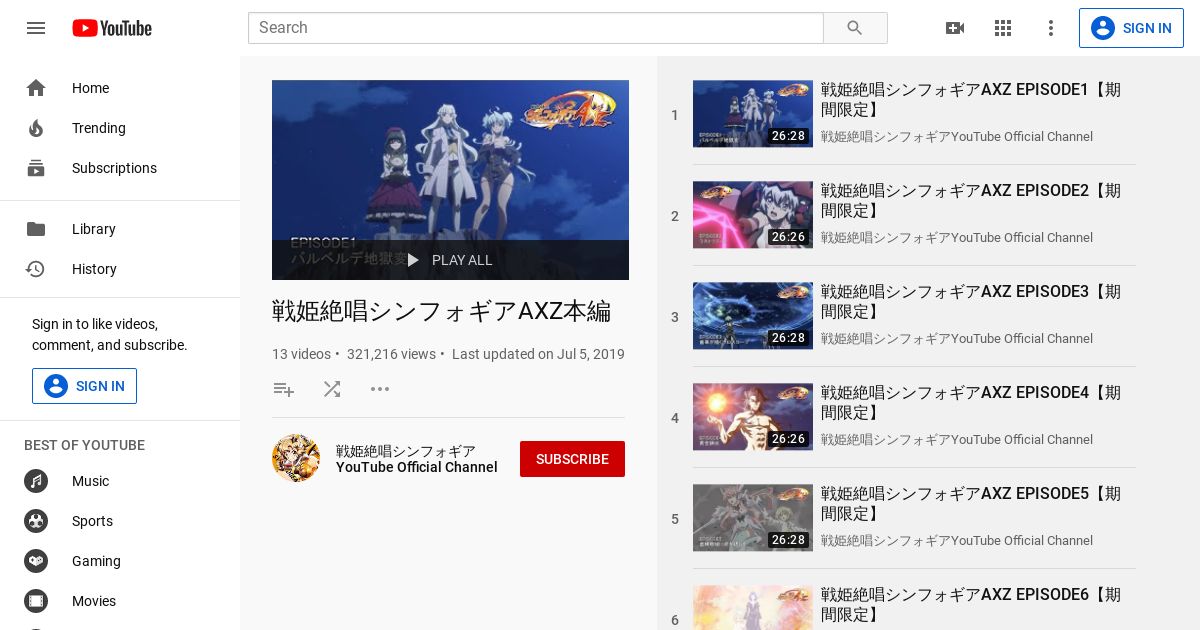Click the Subscriptions sidebar icon
This screenshot has height=630, width=1200.
coord(36,168)
